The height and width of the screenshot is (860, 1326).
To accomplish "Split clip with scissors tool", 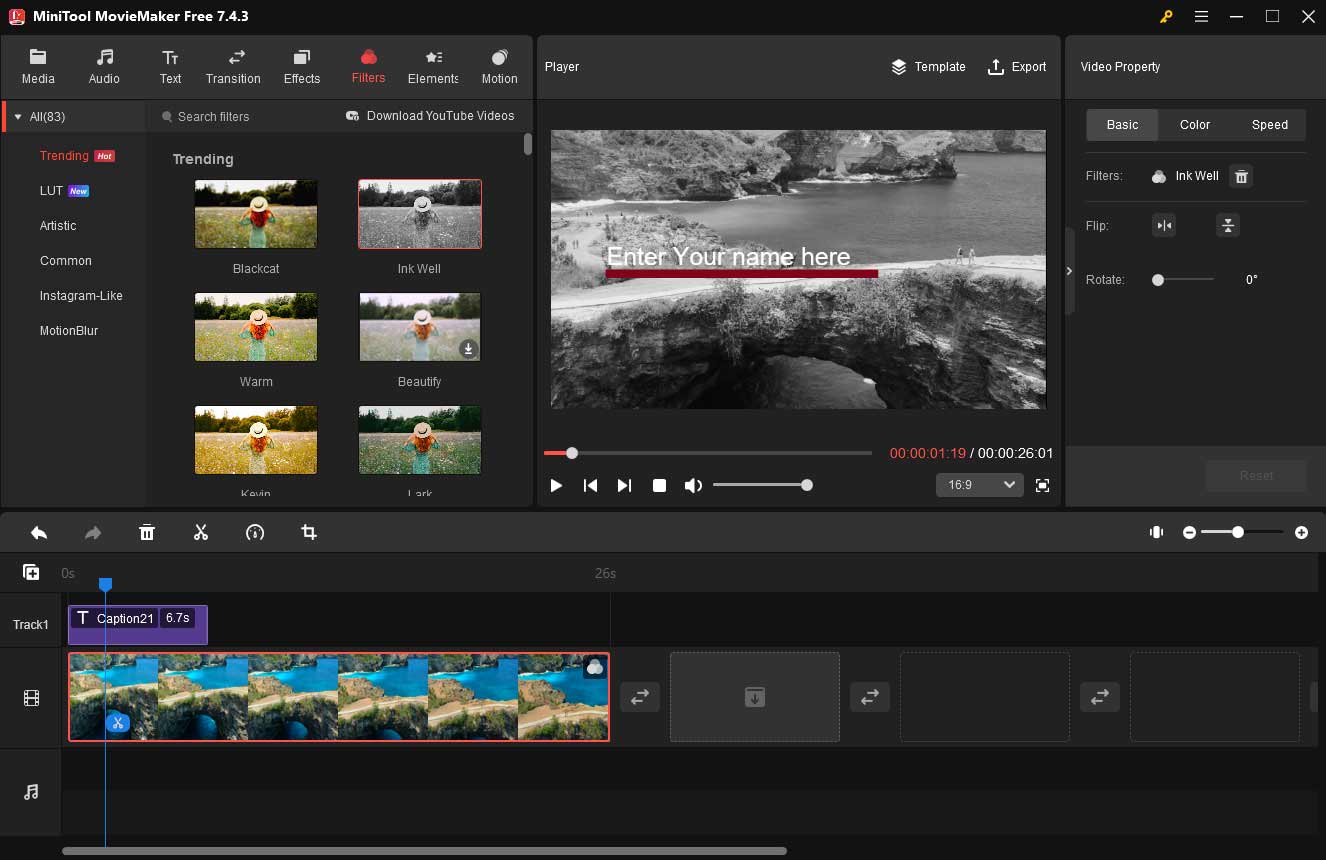I will 201,533.
